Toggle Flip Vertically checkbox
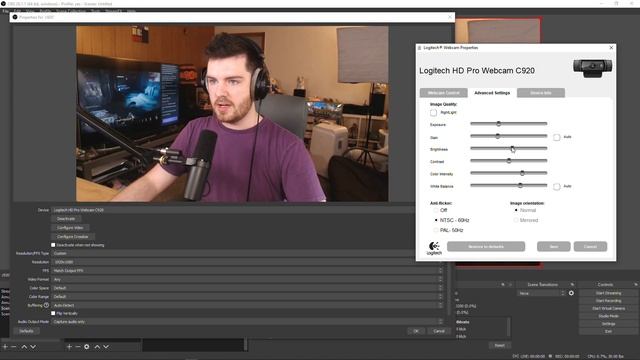The height and width of the screenshot is (360, 640). pos(53,313)
